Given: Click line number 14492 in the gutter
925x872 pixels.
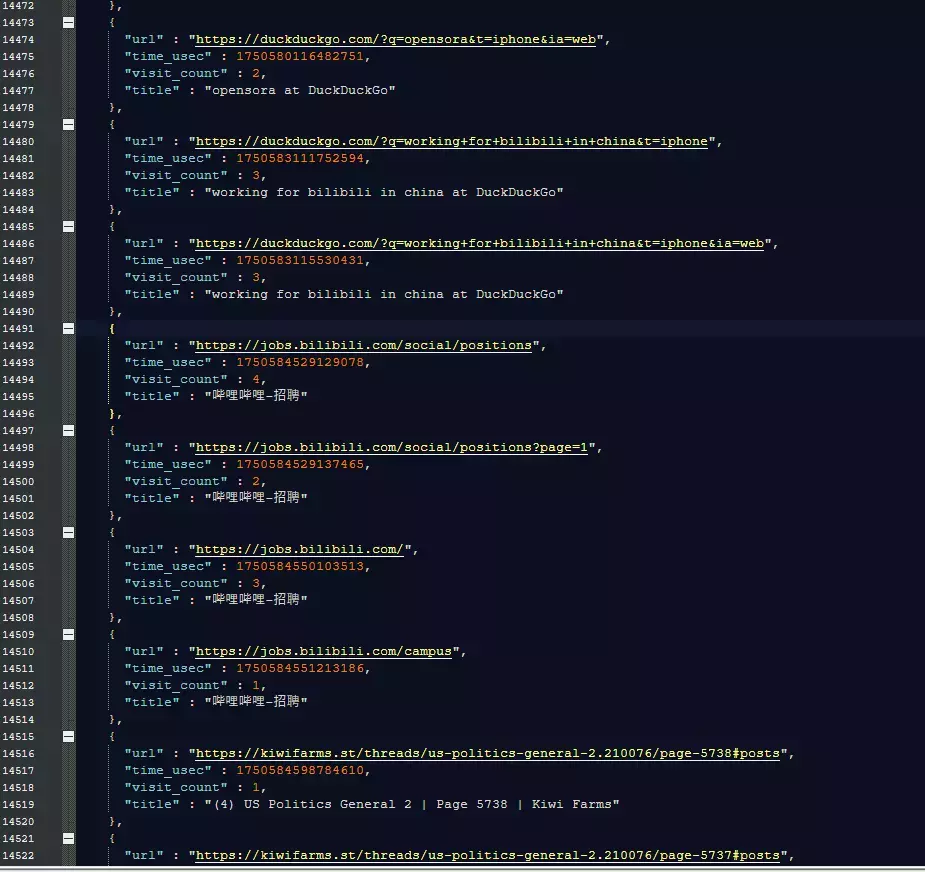Looking at the screenshot, I should (x=18, y=346).
